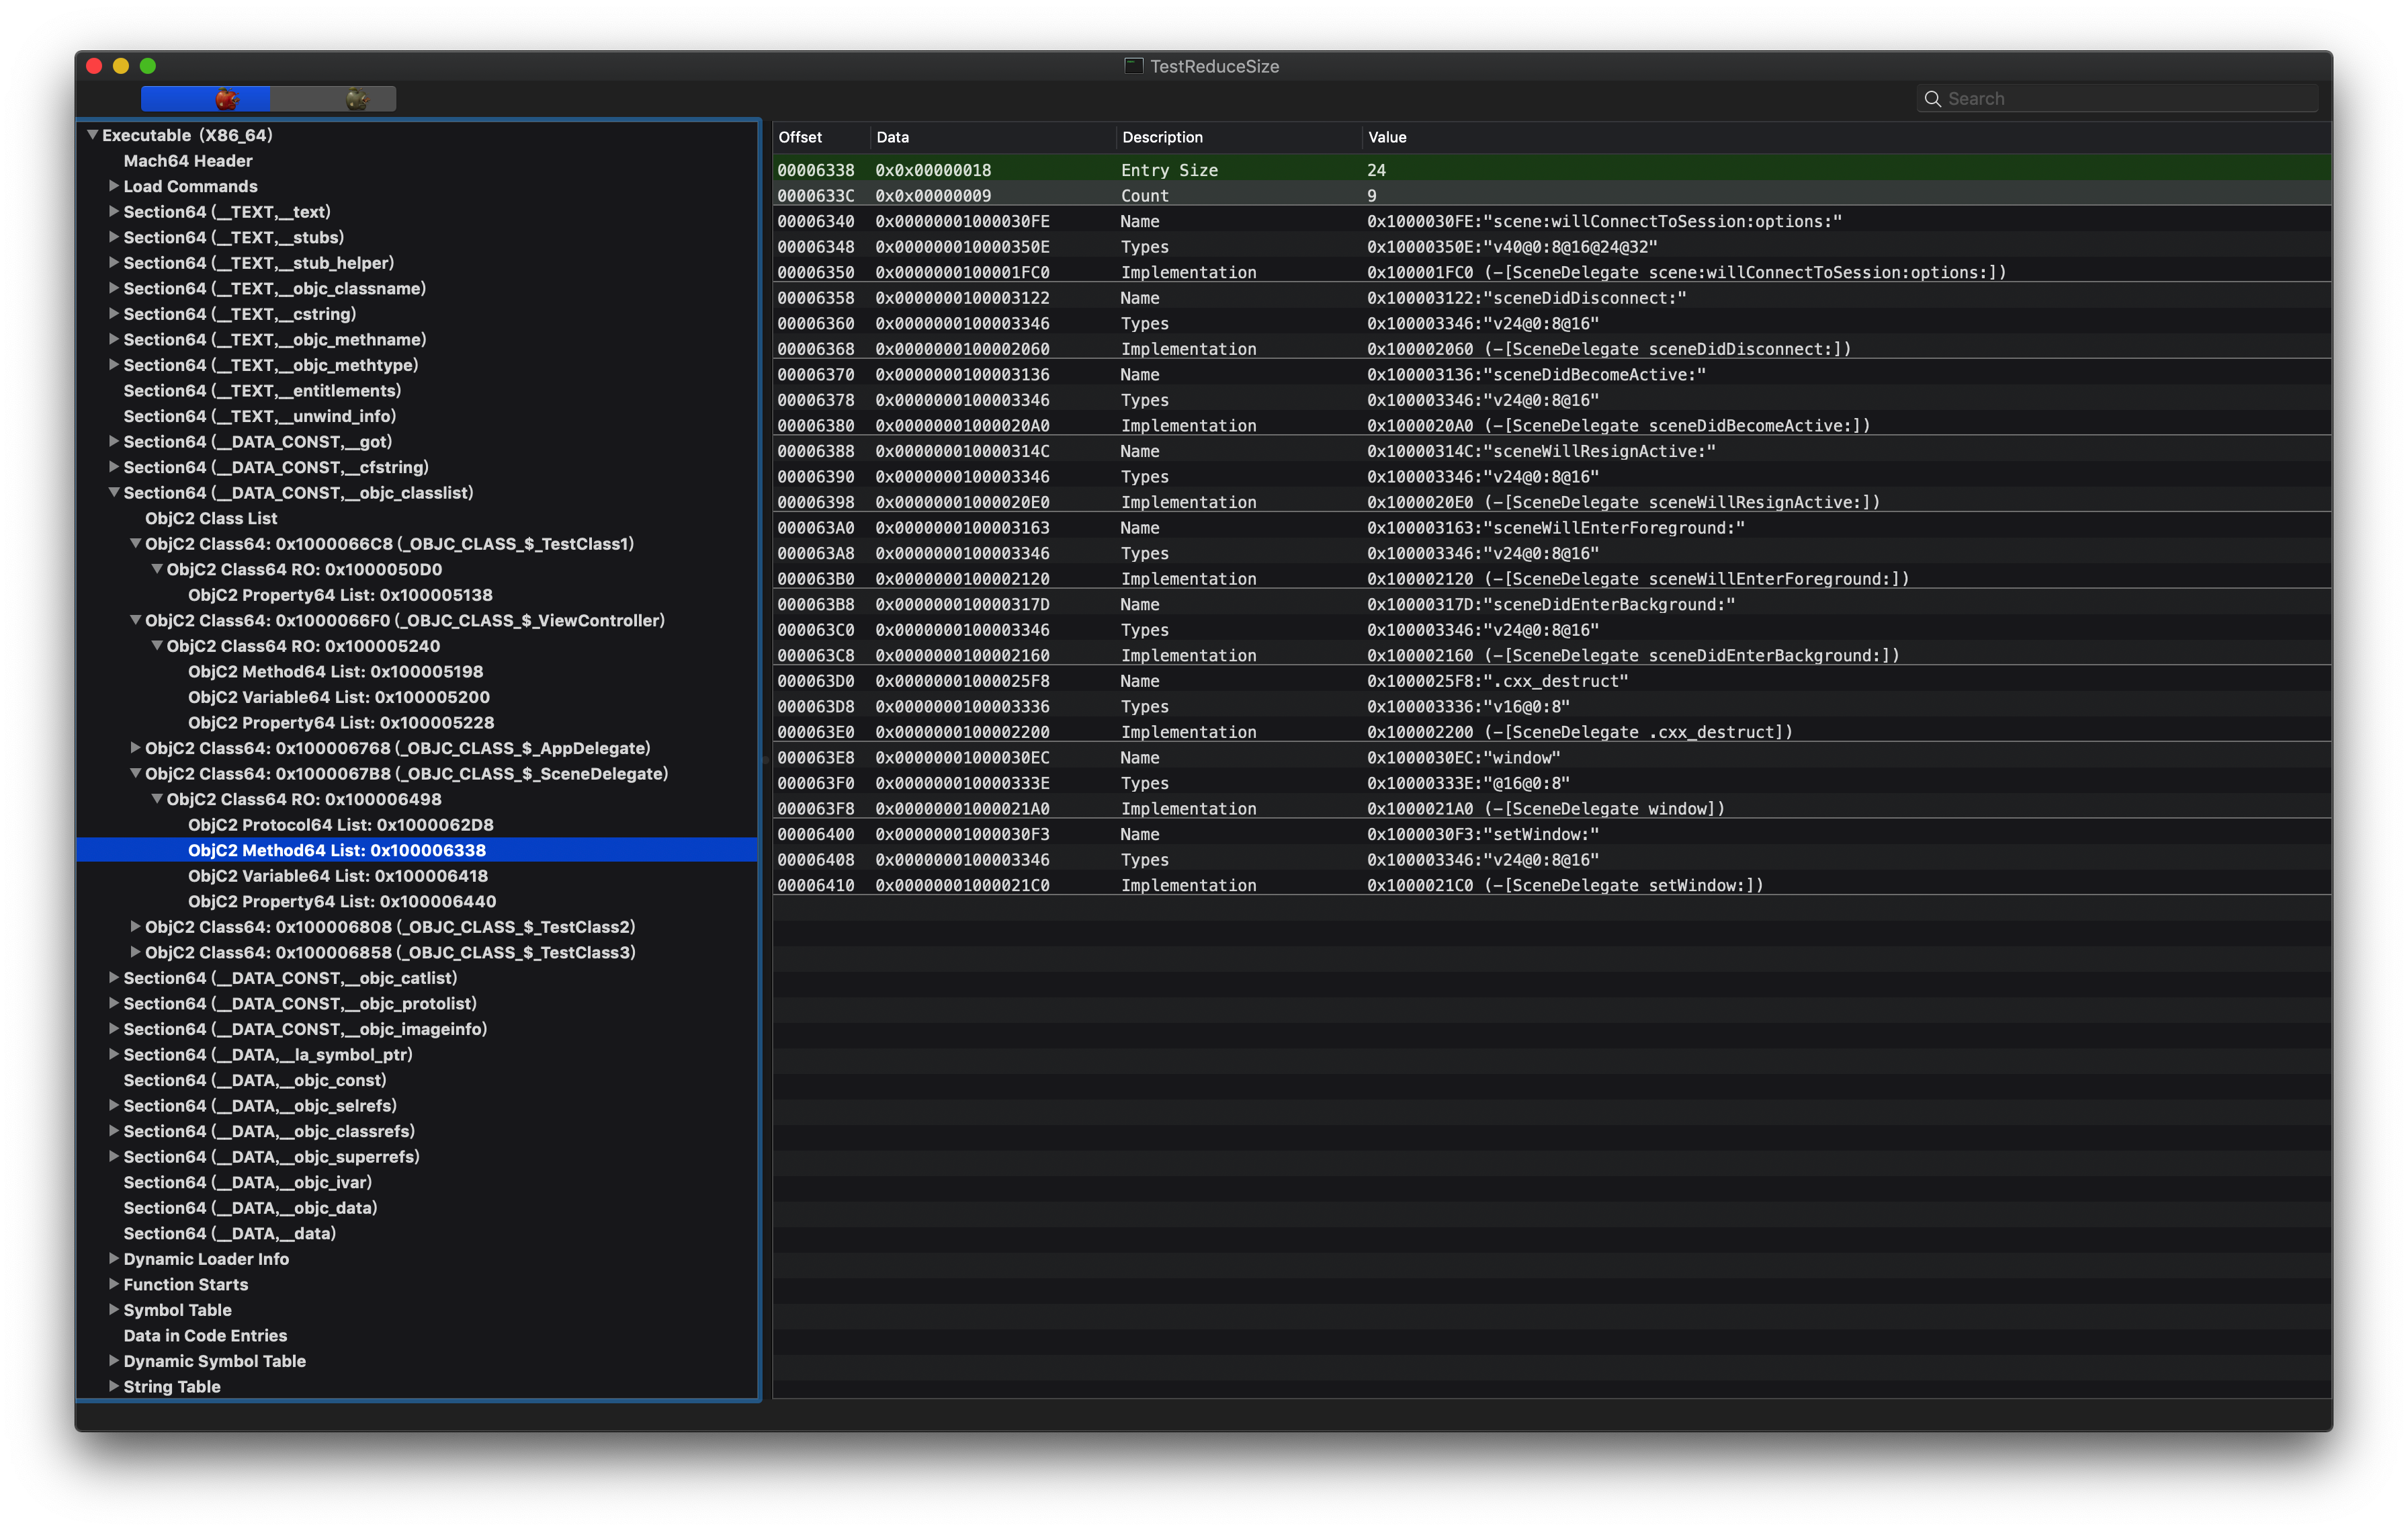Click the "v40@0:8@16@24@32" types value

tap(1512, 246)
